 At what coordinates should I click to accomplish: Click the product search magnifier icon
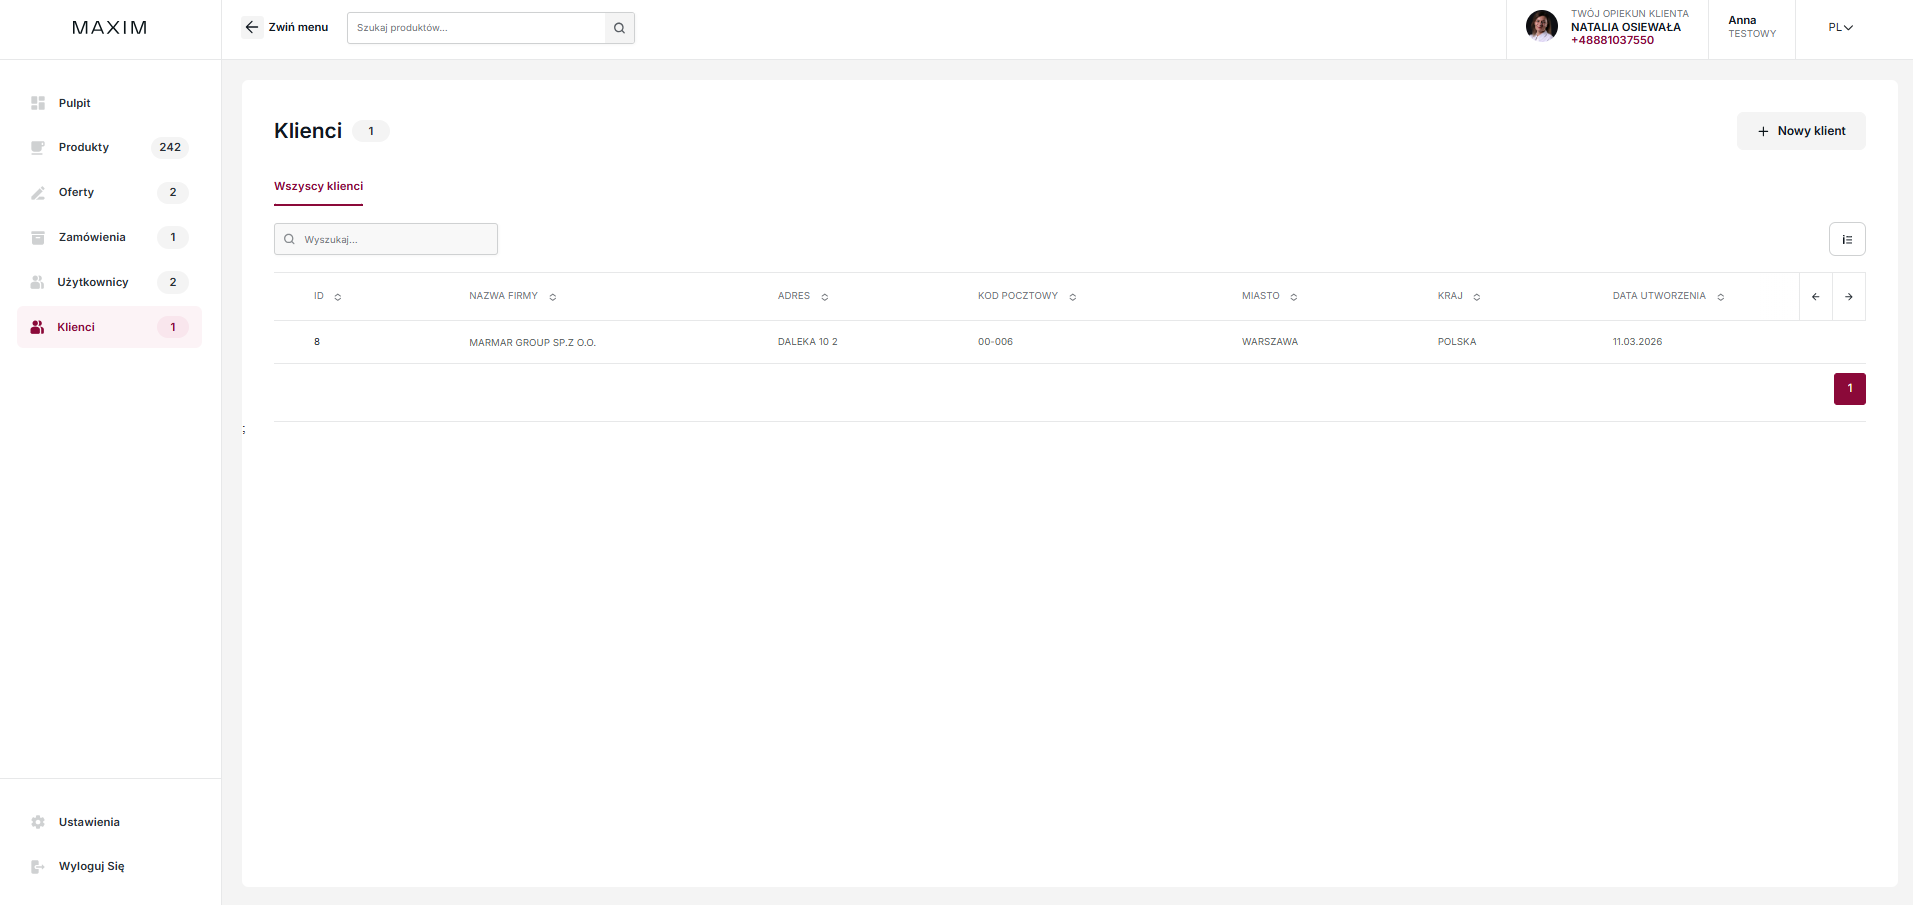(x=619, y=28)
